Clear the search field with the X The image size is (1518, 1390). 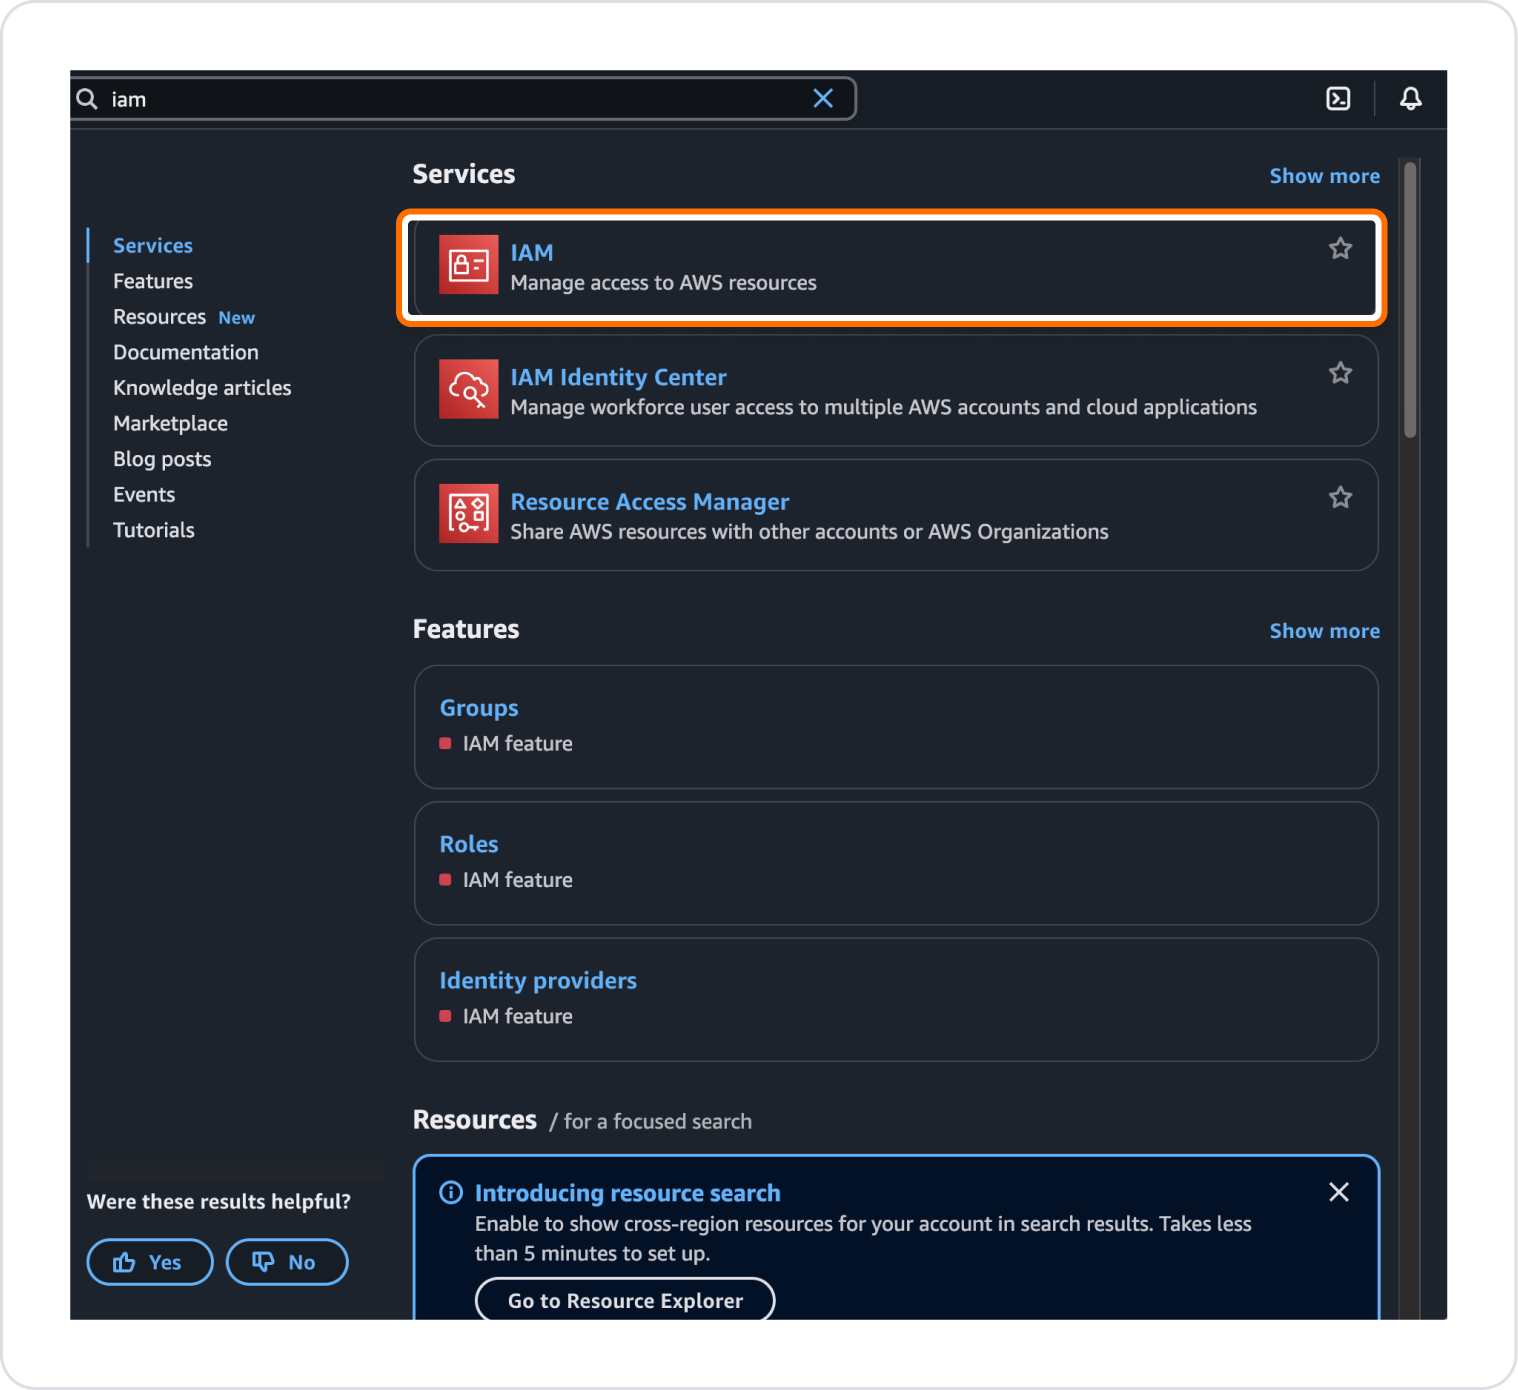pos(823,98)
